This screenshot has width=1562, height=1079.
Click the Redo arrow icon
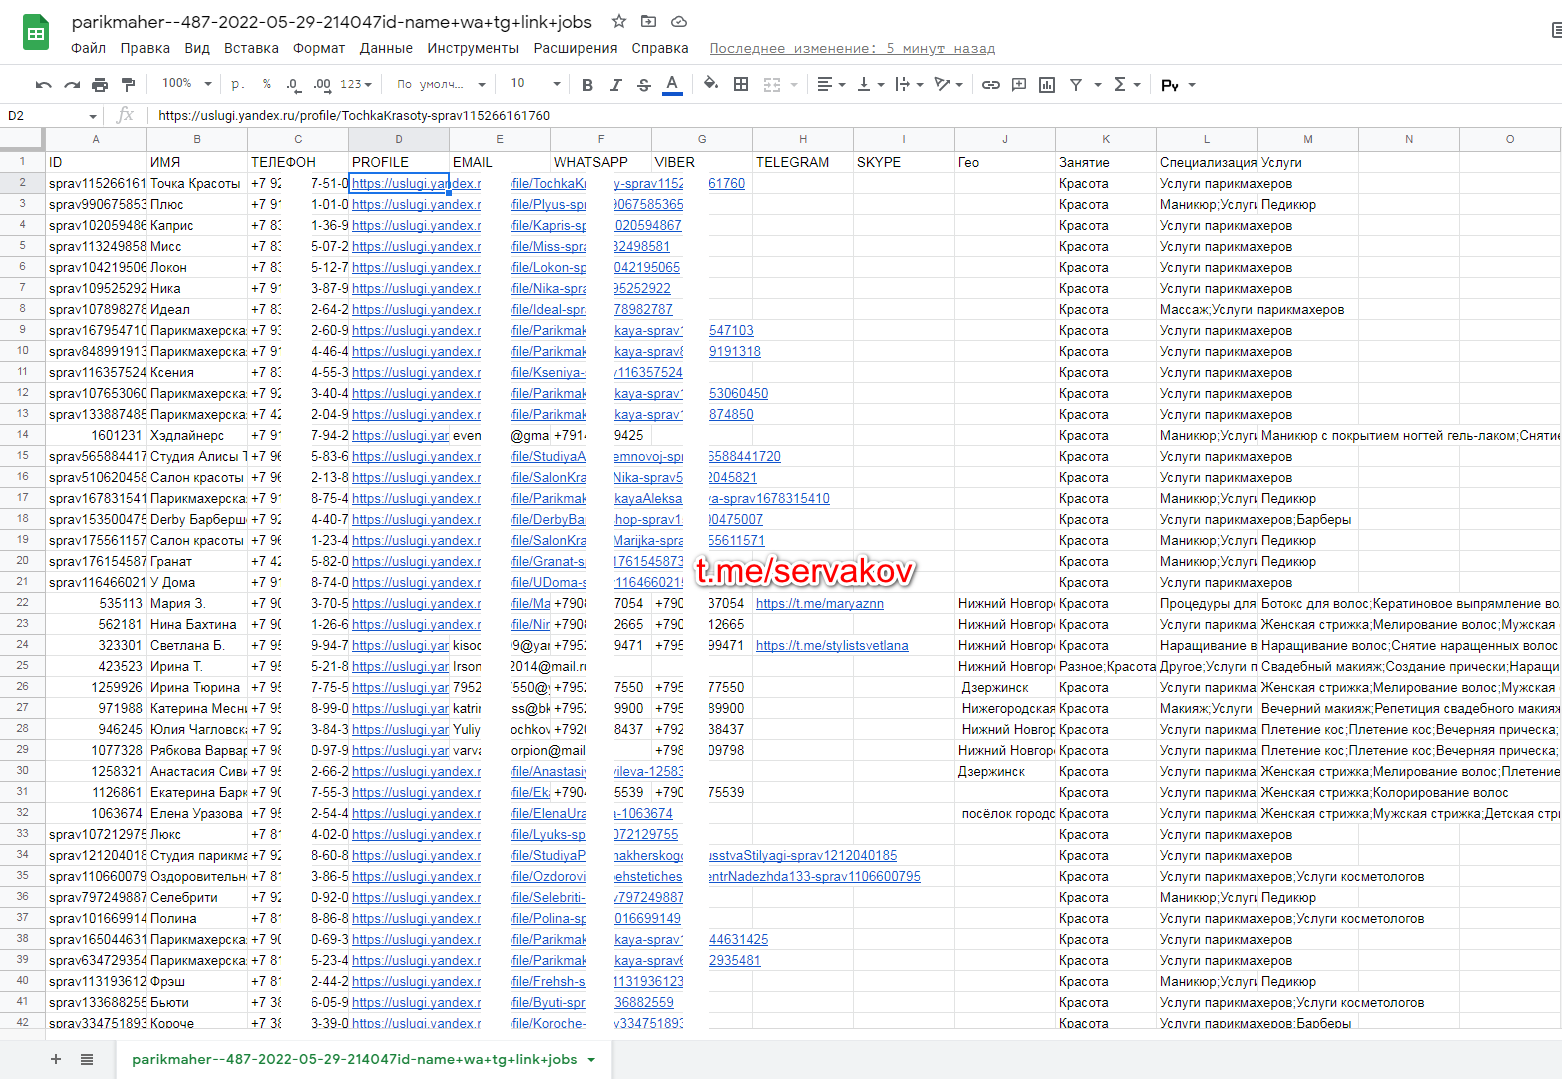coord(71,85)
